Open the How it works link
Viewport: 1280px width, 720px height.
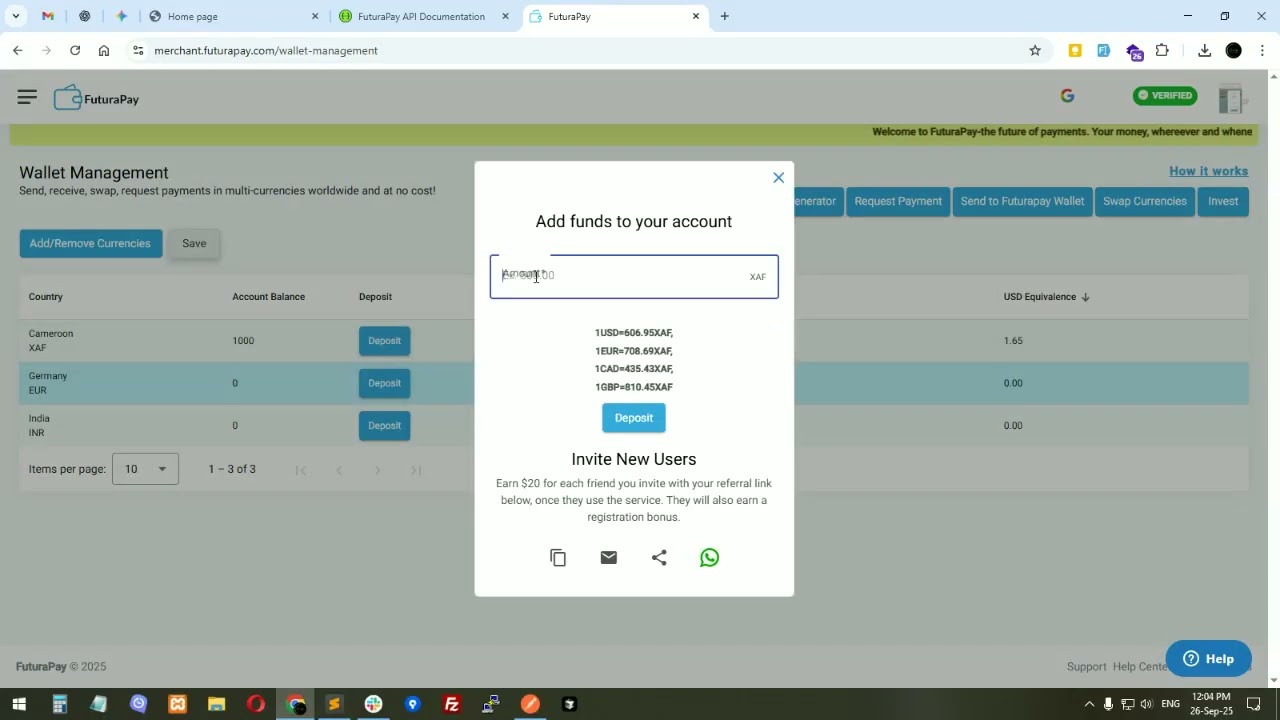click(1209, 171)
